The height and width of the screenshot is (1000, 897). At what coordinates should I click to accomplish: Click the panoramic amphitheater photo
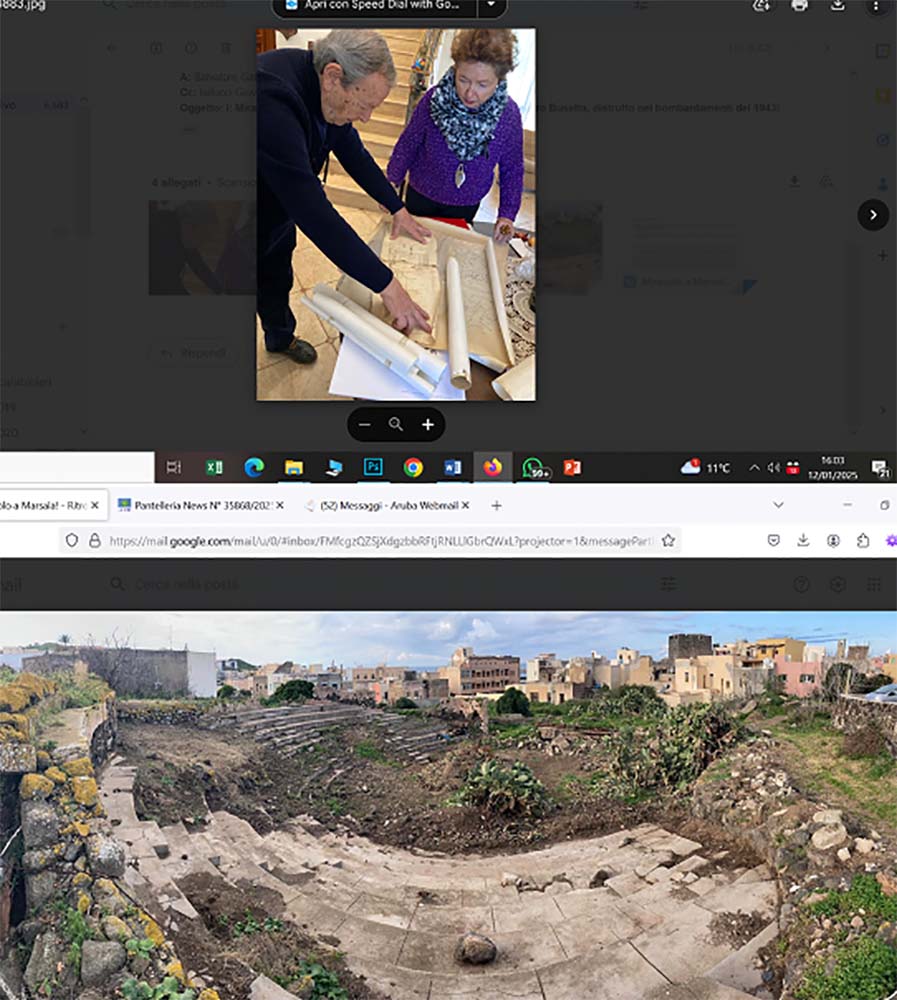click(x=448, y=805)
